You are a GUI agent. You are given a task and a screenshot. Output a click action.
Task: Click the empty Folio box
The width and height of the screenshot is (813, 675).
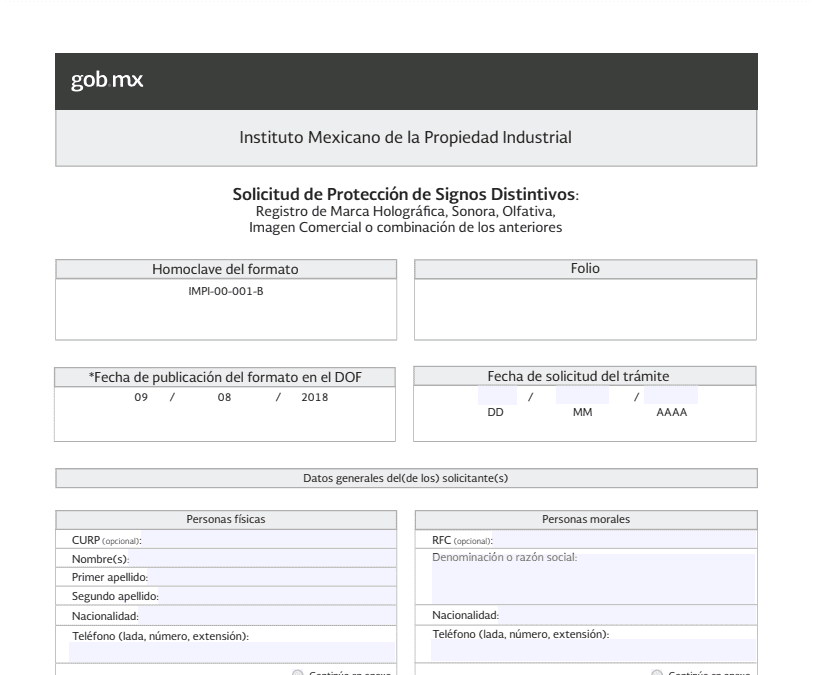(585, 310)
